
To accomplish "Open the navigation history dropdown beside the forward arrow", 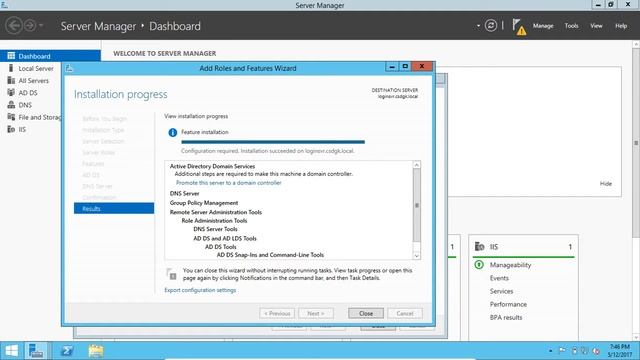I will pos(41,26).
